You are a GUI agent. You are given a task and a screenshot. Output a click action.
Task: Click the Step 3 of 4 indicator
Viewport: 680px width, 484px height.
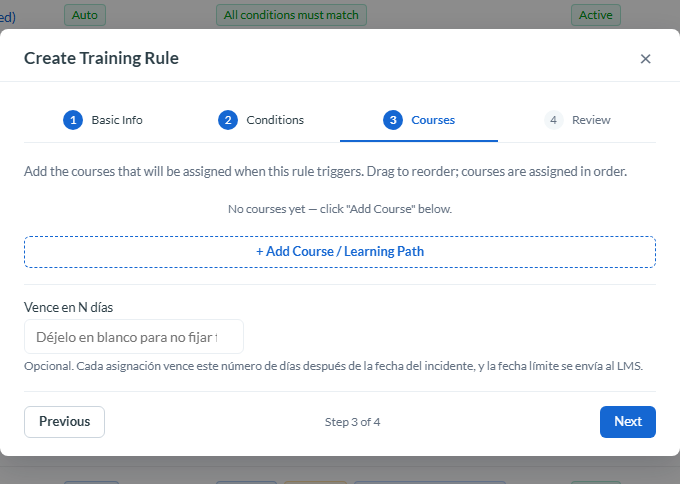[352, 422]
